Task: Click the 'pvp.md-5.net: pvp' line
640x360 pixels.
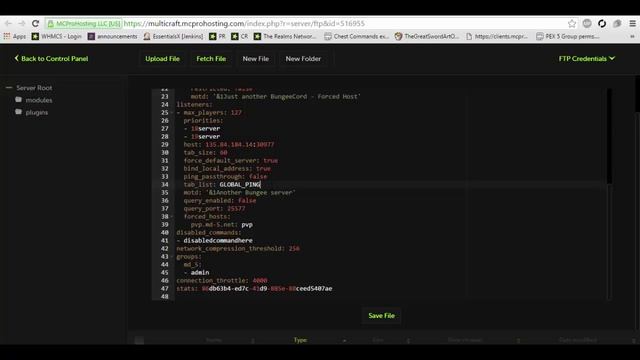Action: pos(222,225)
